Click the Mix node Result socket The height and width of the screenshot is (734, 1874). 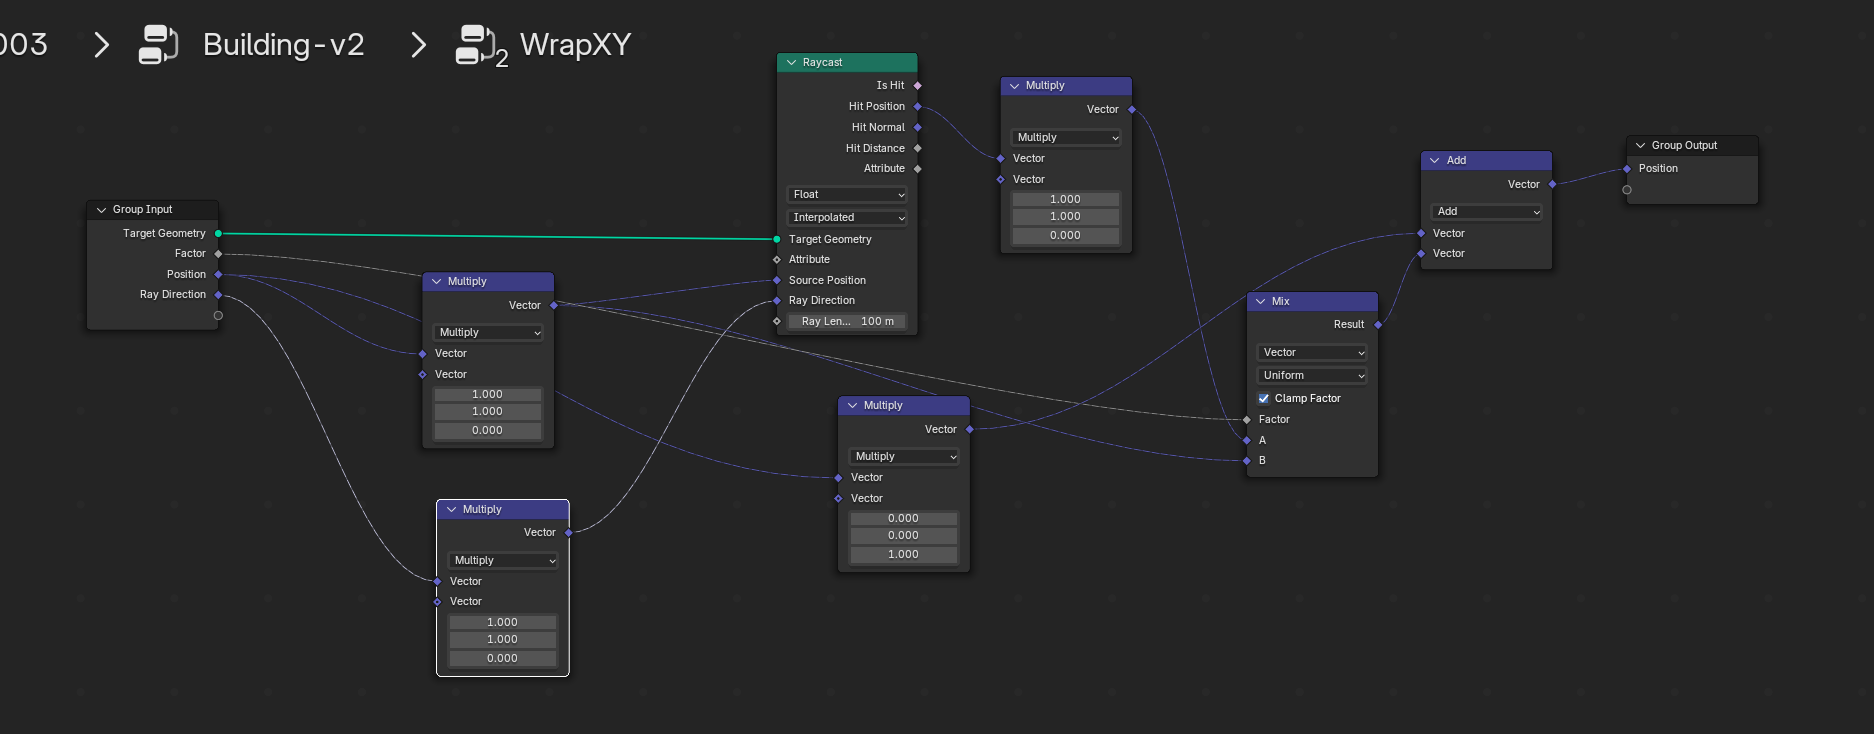[1378, 325]
